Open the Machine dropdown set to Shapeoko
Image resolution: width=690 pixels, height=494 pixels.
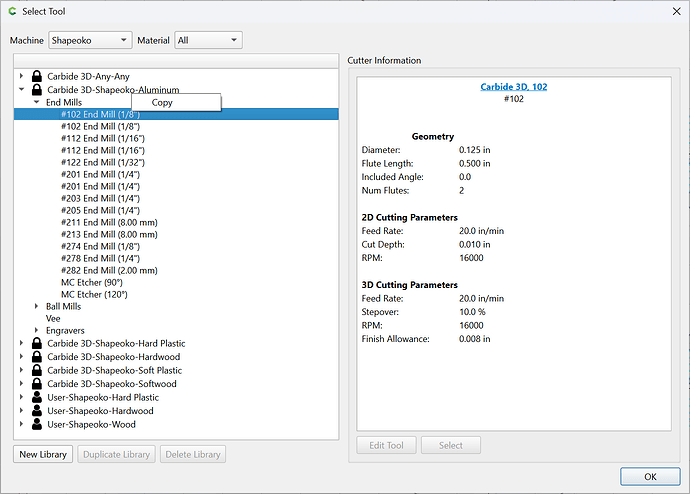tap(90, 40)
